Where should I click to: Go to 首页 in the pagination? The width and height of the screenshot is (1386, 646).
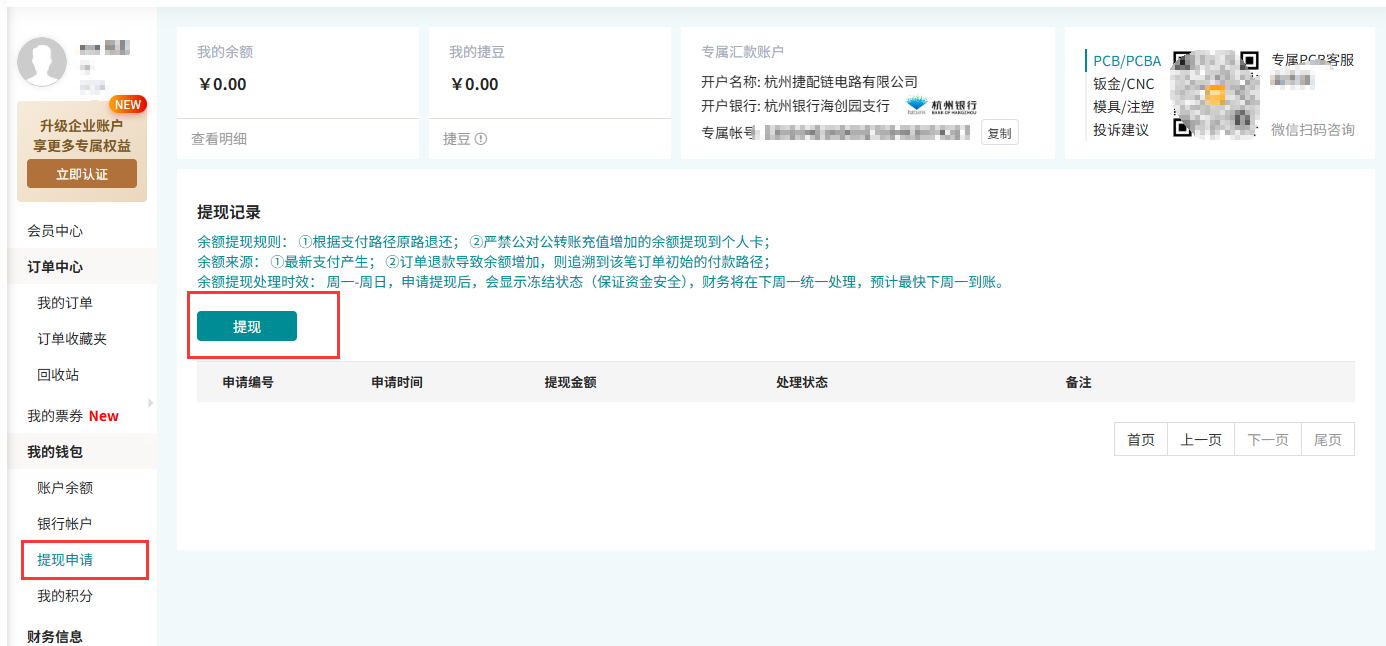click(x=1141, y=440)
